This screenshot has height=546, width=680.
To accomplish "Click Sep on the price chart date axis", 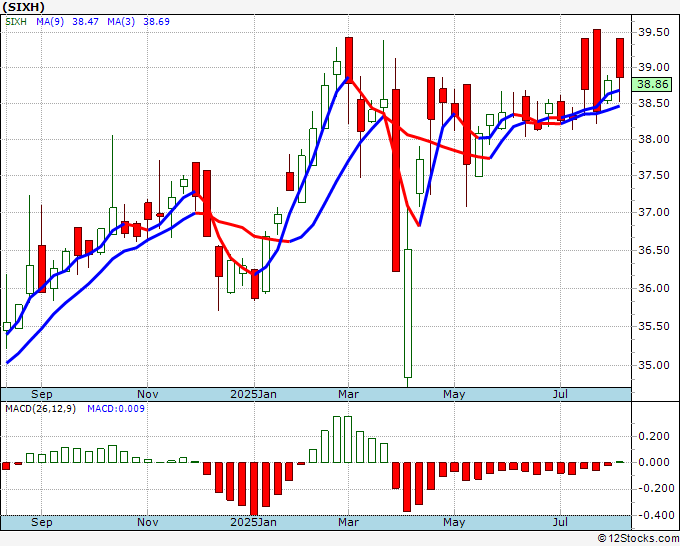I will tap(42, 394).
